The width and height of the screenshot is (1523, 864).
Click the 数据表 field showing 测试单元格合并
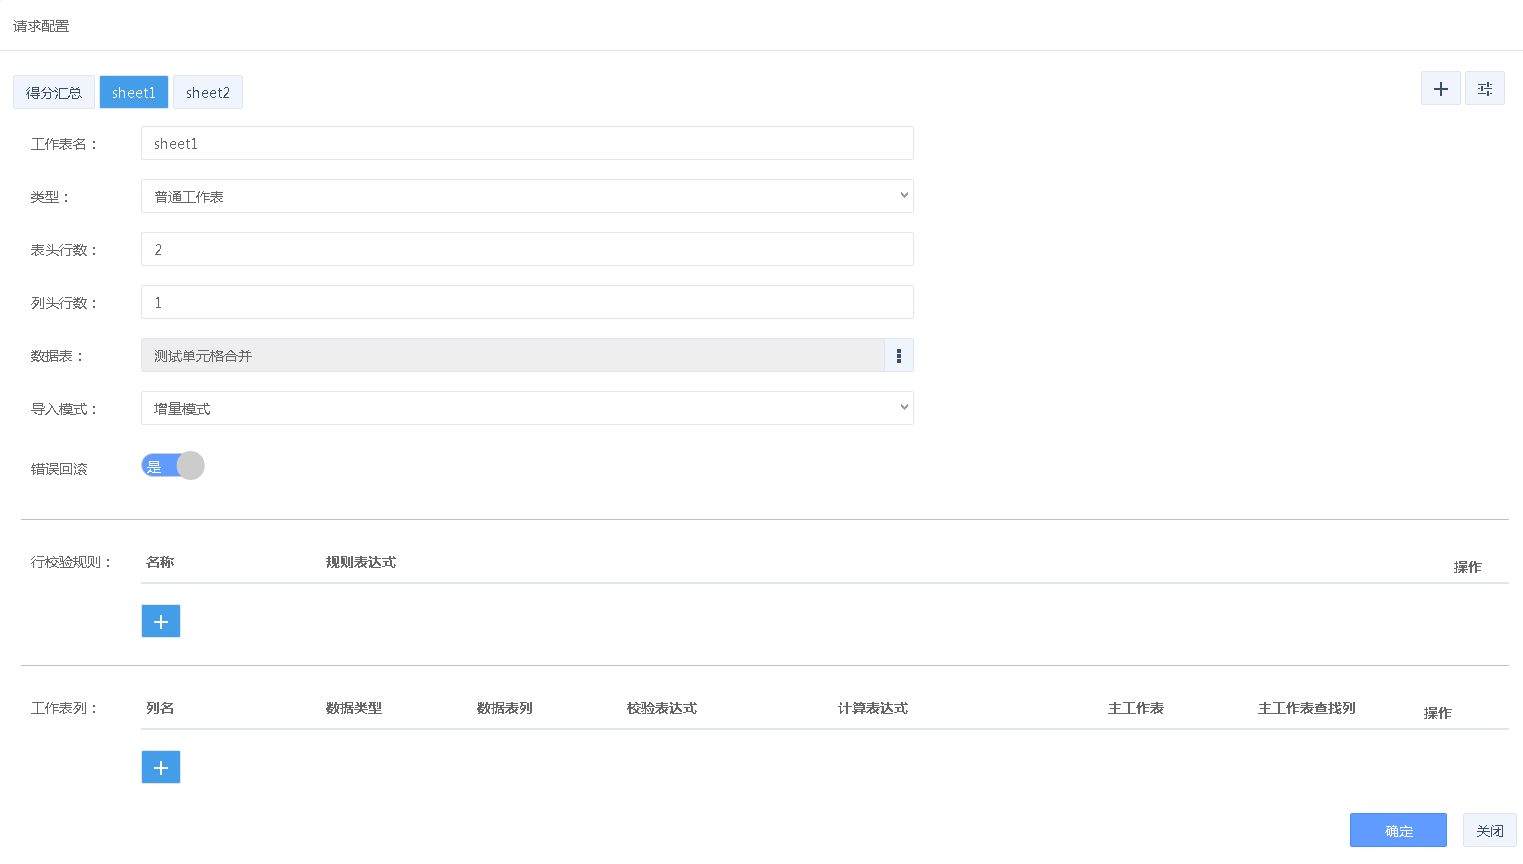point(512,356)
